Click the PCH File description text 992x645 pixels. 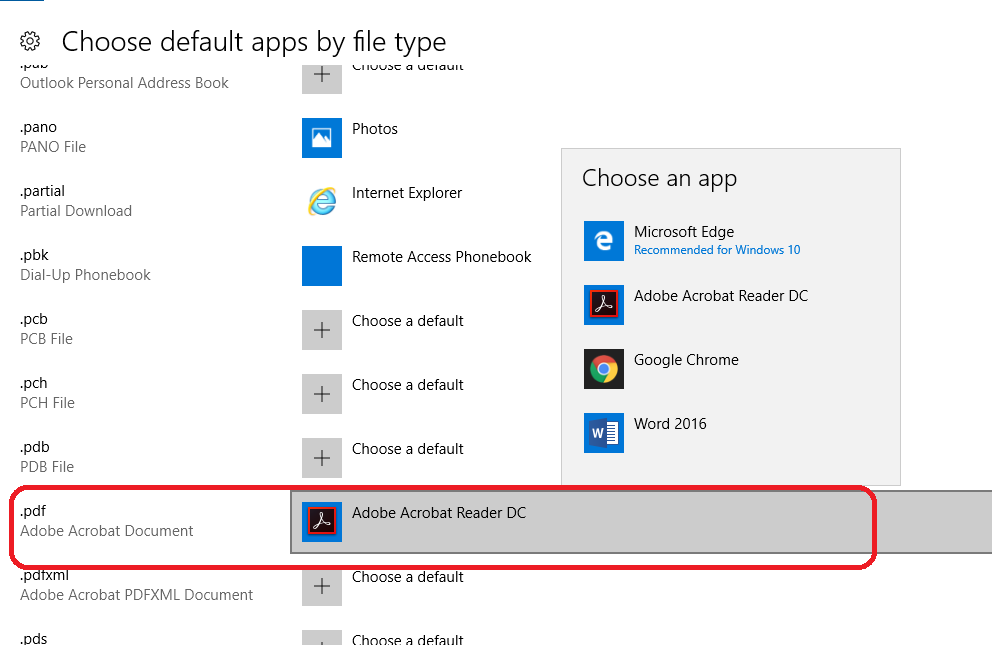(47, 403)
